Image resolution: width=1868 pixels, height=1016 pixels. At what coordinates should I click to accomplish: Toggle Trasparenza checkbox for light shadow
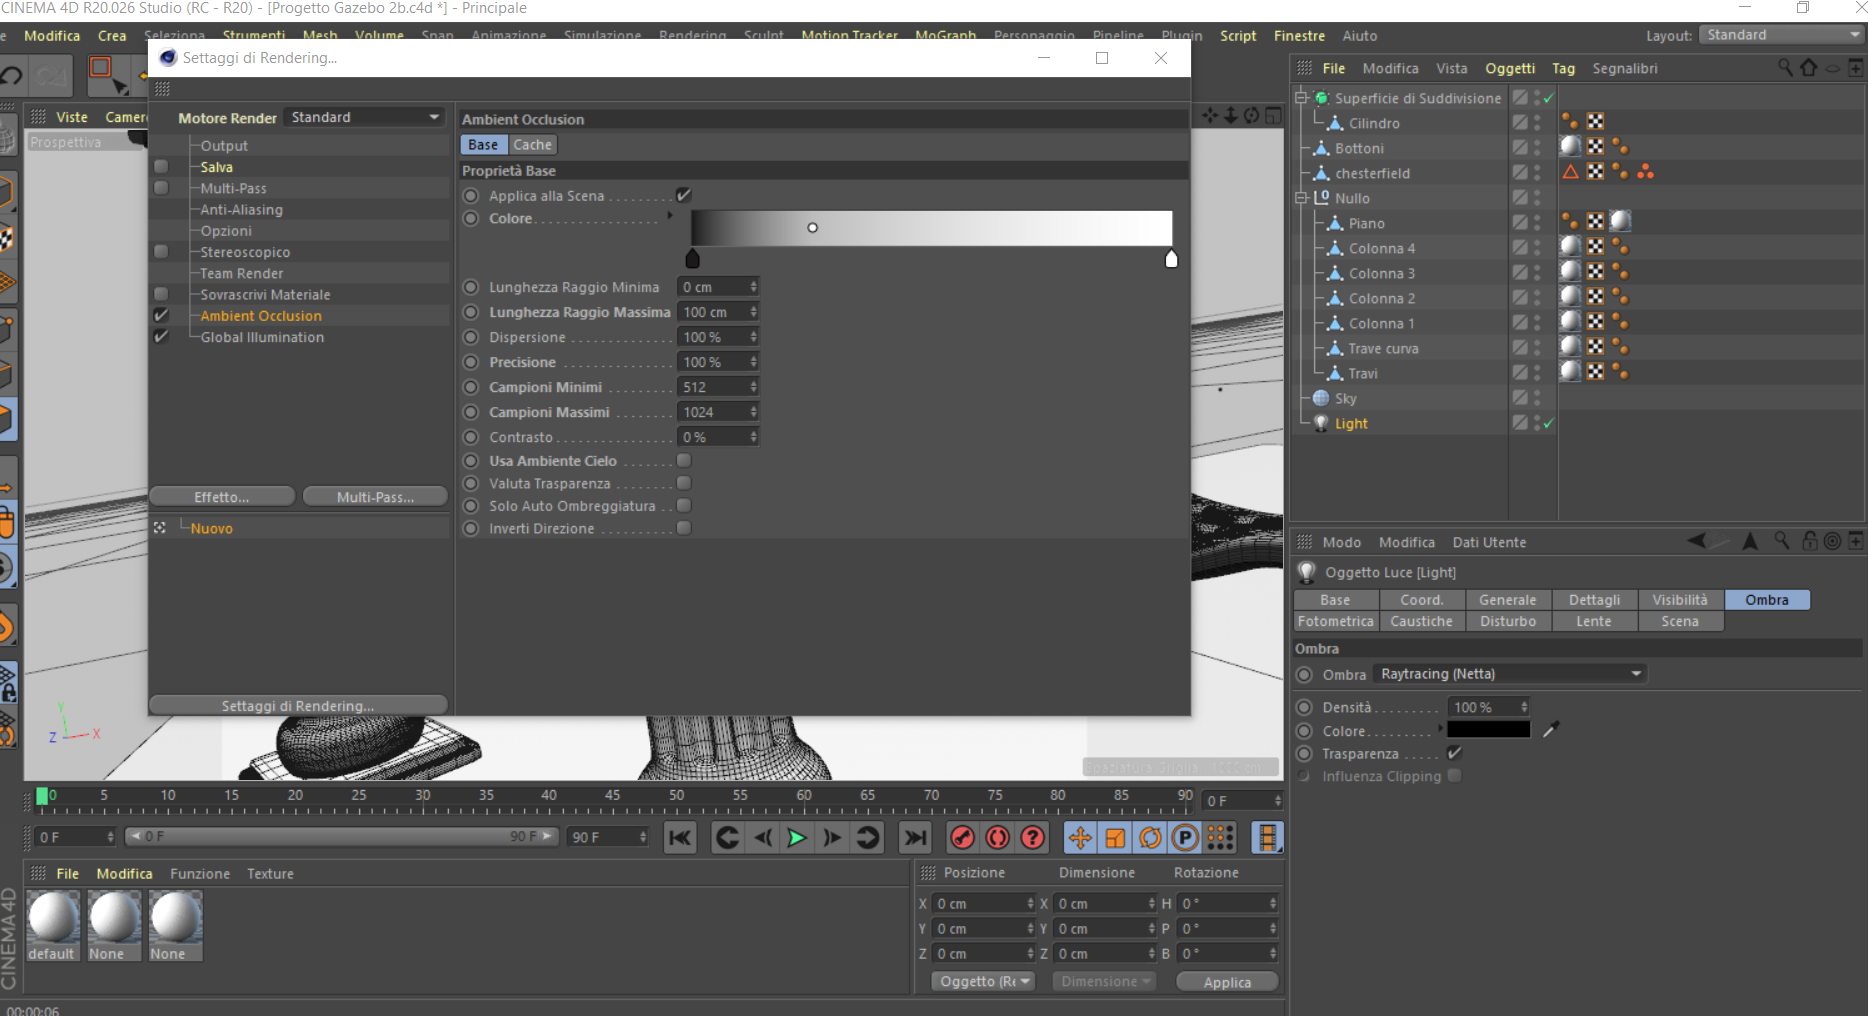[1454, 753]
